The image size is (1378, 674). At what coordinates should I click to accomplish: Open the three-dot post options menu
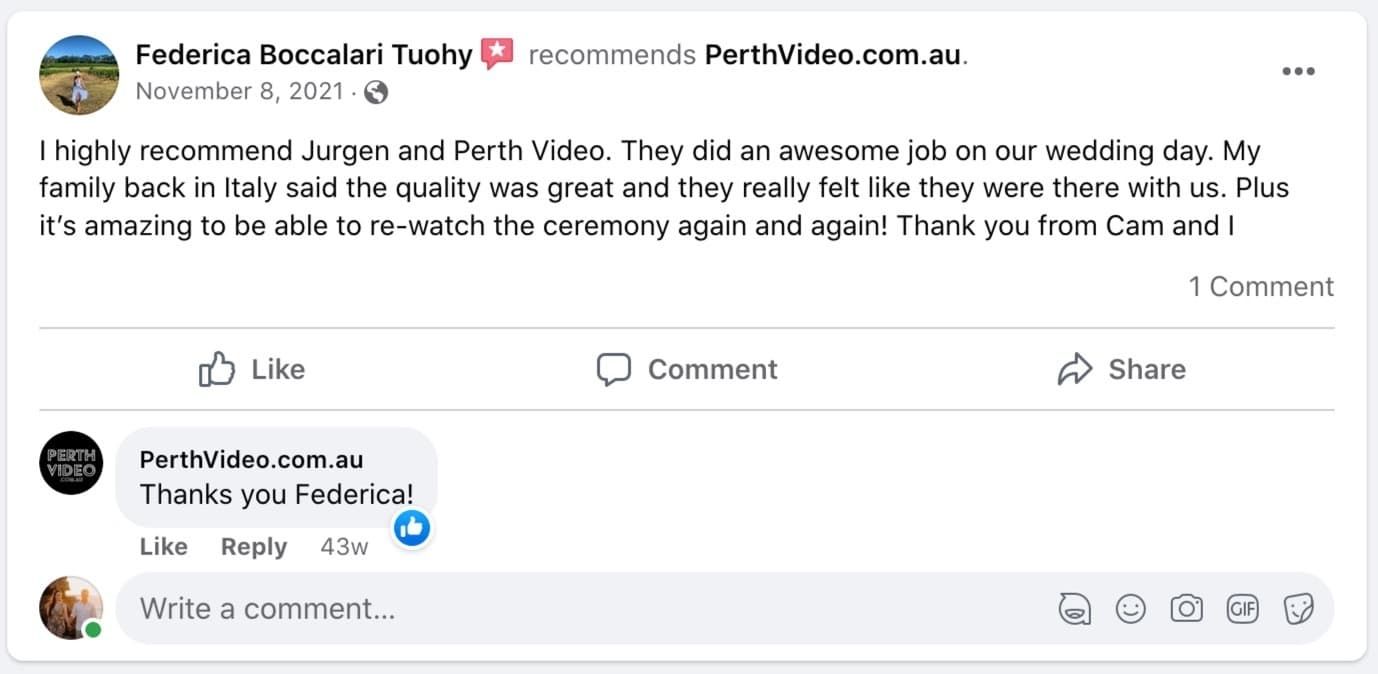[x=1297, y=72]
